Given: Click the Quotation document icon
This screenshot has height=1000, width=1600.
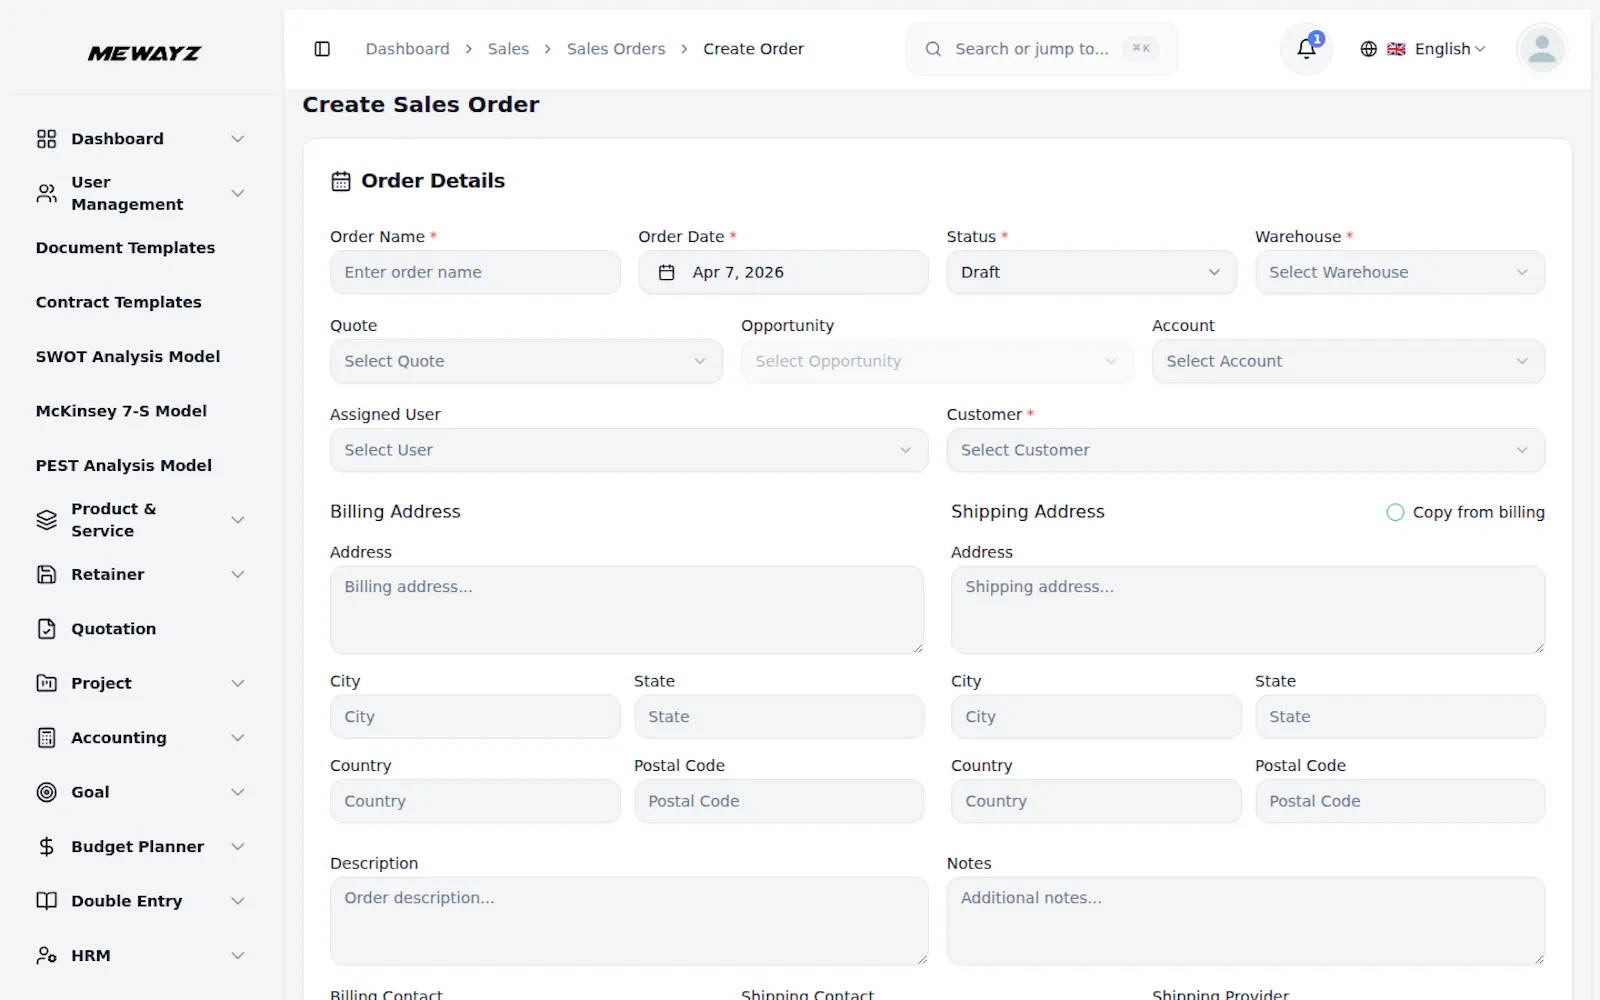Looking at the screenshot, I should pyautogui.click(x=47, y=629).
